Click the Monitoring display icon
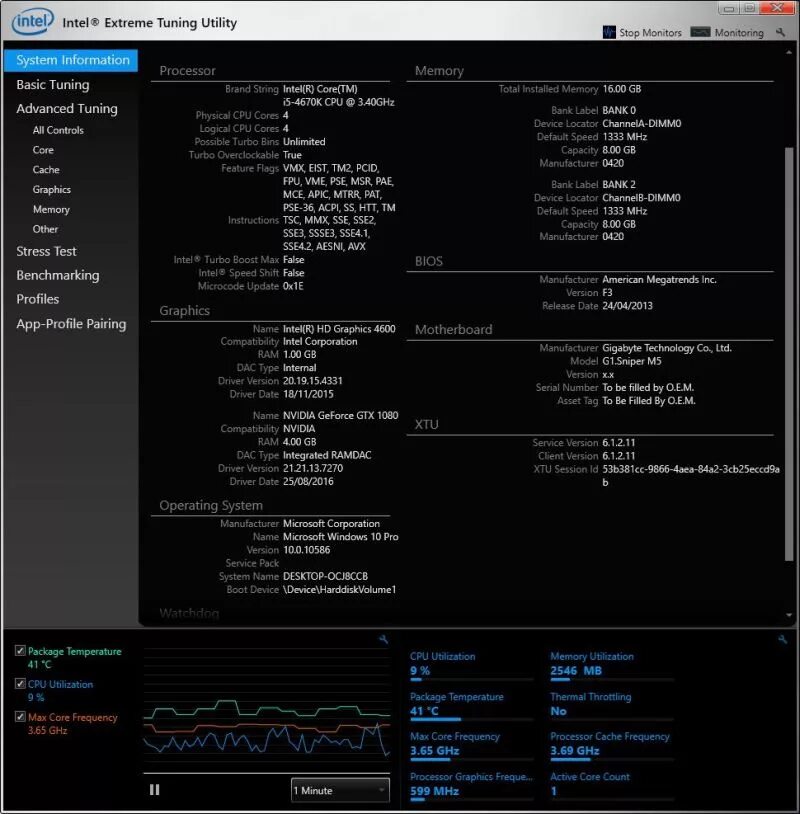Screen dimensions: 800x814 (700, 32)
